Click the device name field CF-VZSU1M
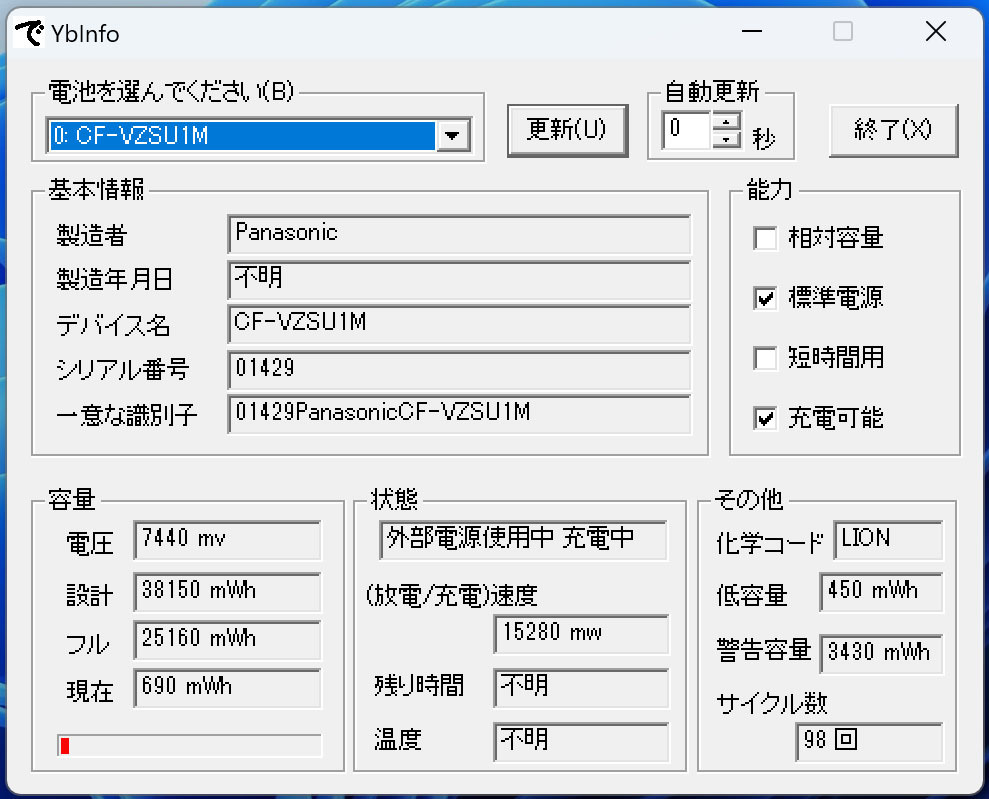The image size is (989, 799). click(x=459, y=324)
